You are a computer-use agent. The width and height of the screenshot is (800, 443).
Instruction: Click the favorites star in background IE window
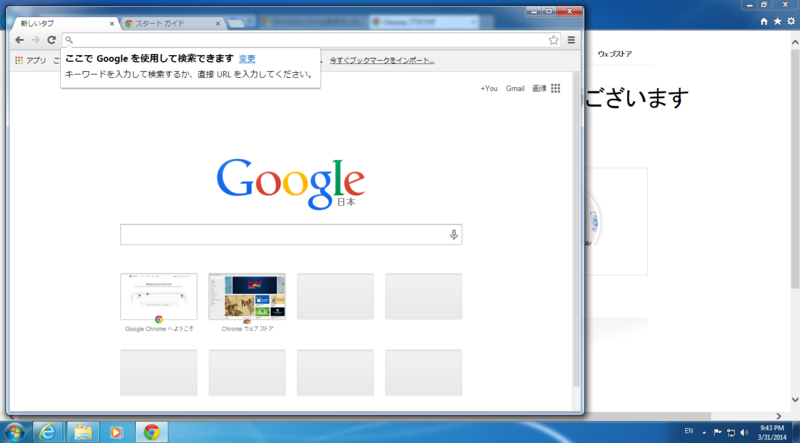[777, 21]
